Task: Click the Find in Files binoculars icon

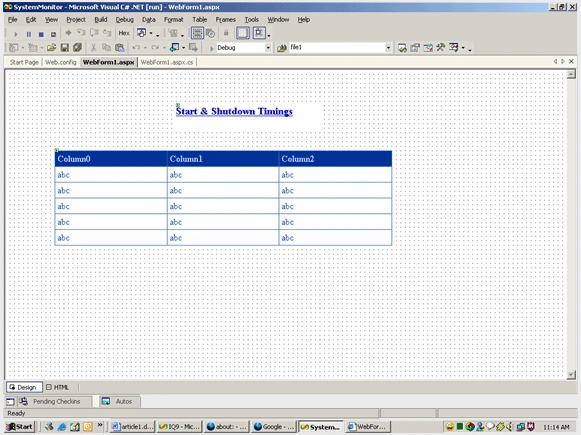Action: pyautogui.click(x=282, y=48)
